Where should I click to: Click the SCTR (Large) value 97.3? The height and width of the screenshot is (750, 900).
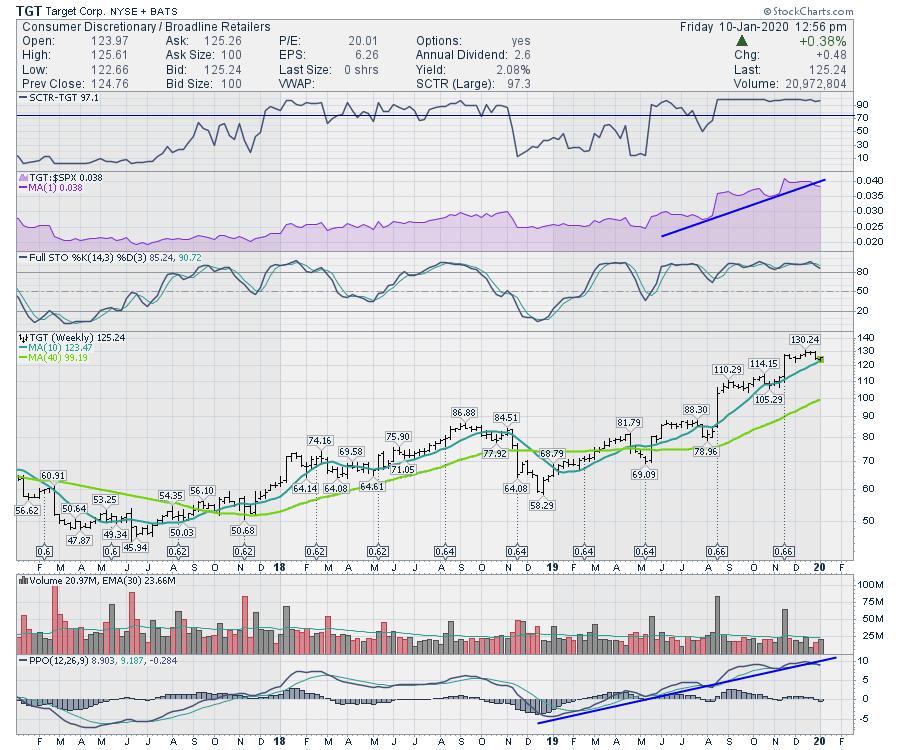point(519,84)
